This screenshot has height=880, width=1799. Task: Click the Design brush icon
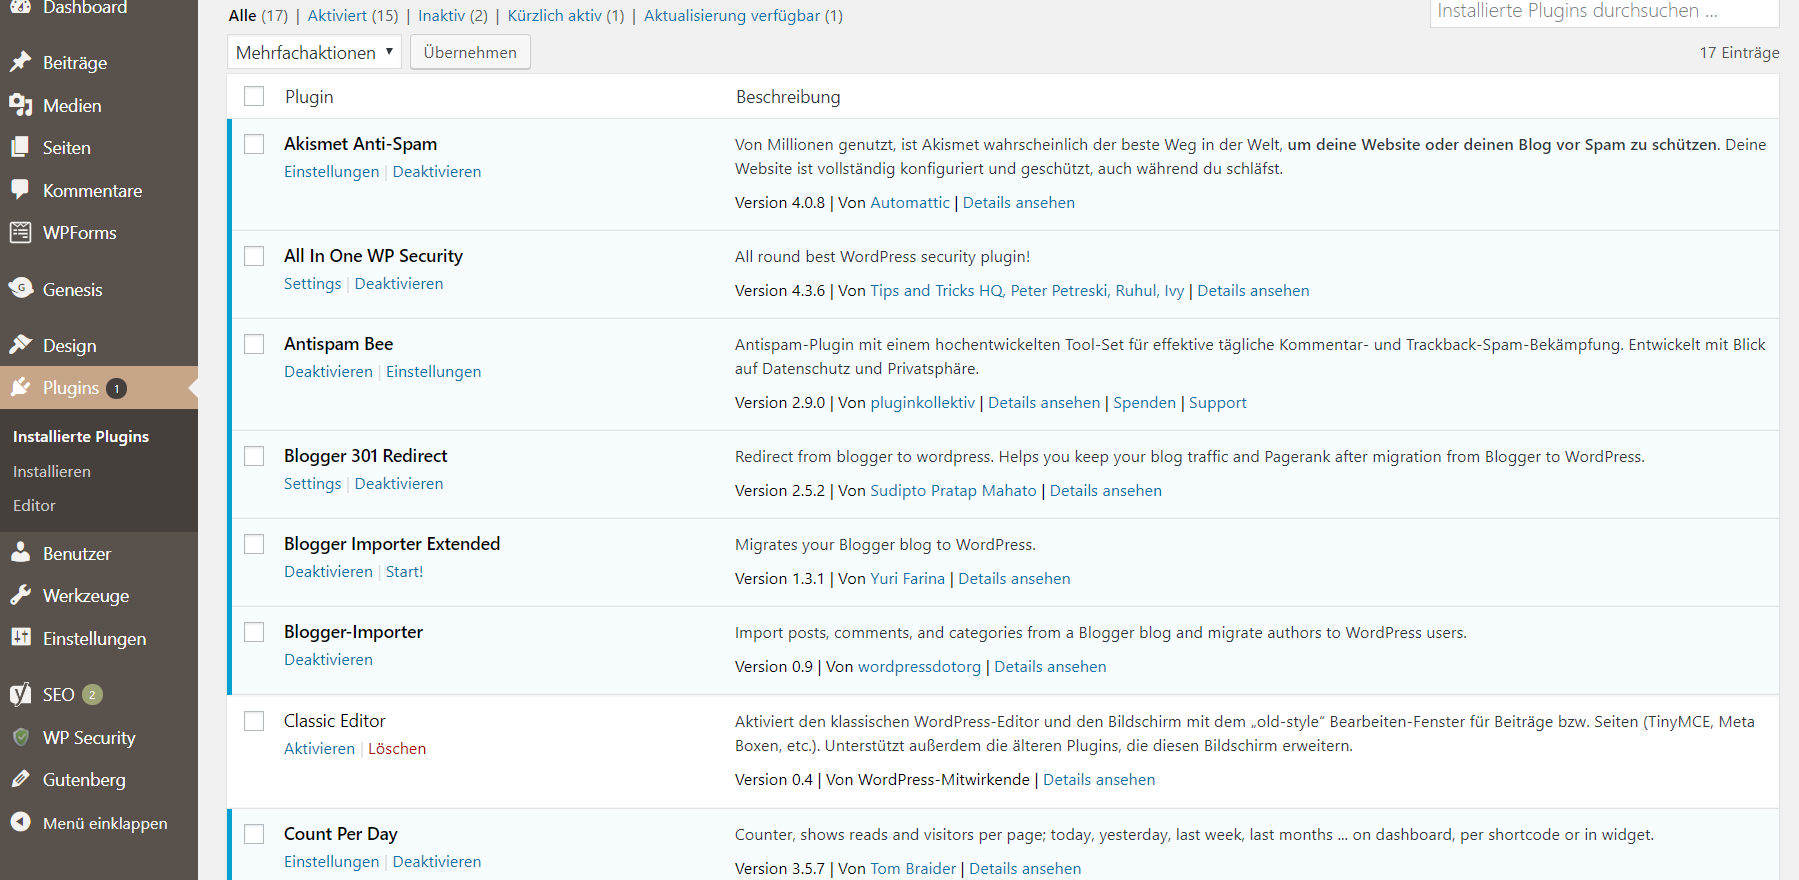pyautogui.click(x=20, y=345)
